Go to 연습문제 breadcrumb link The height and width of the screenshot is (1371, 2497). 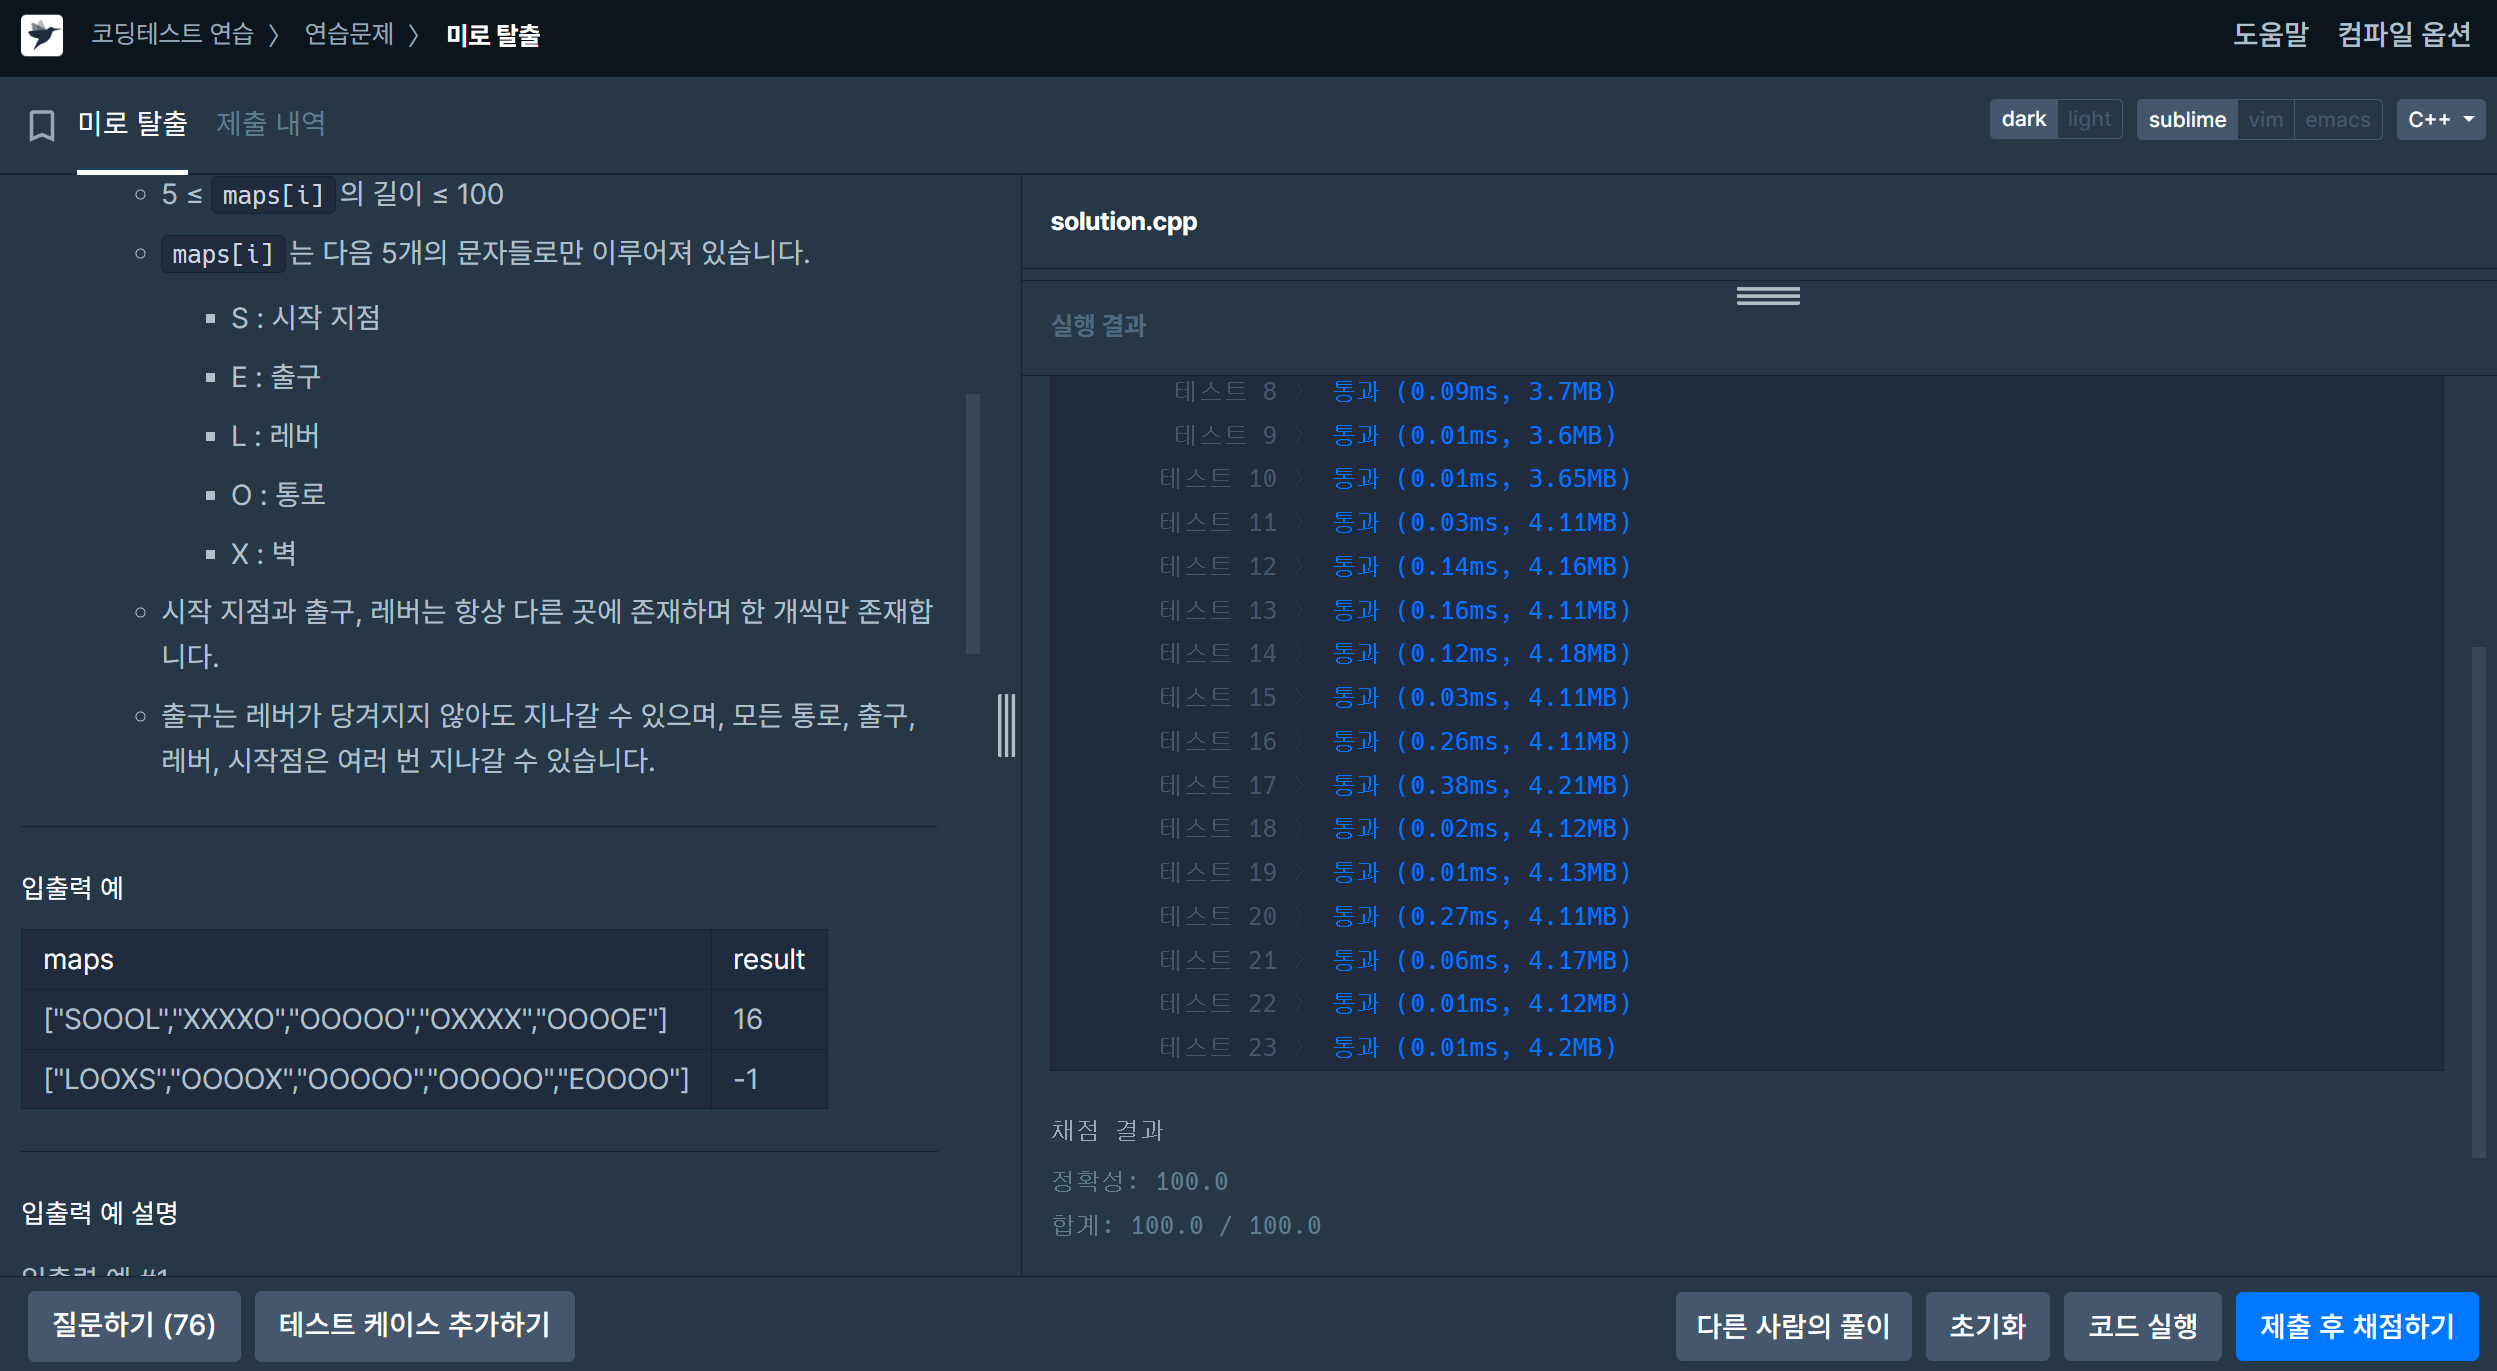pos(349,35)
